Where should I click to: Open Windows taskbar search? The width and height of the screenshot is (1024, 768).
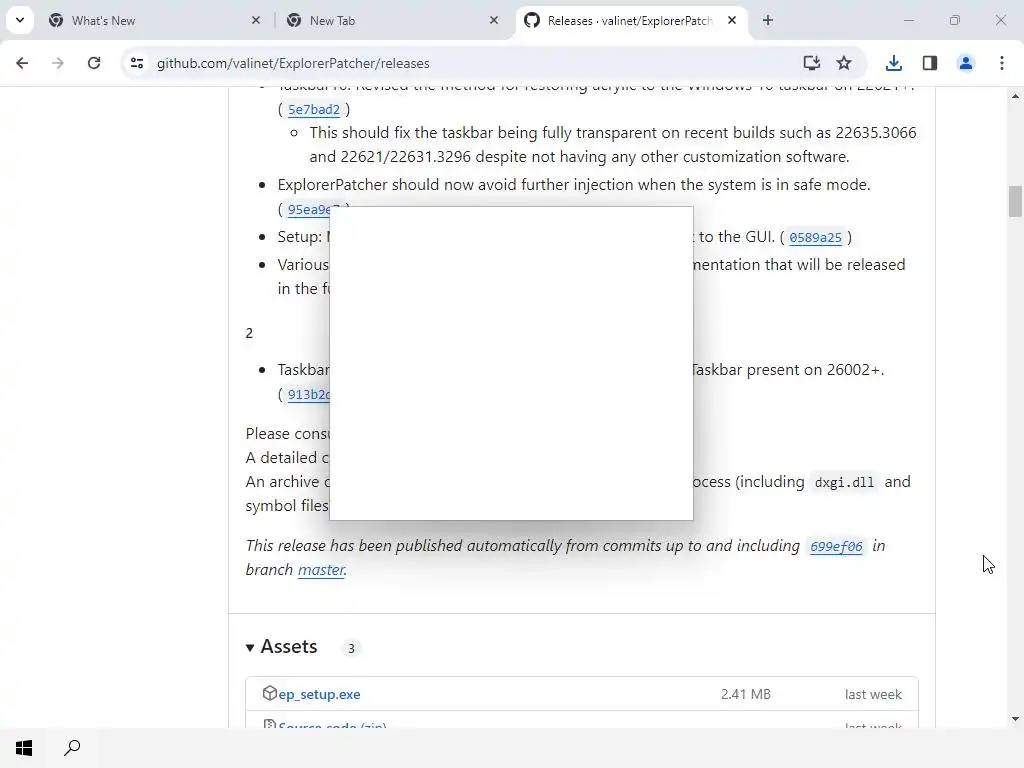click(72, 748)
